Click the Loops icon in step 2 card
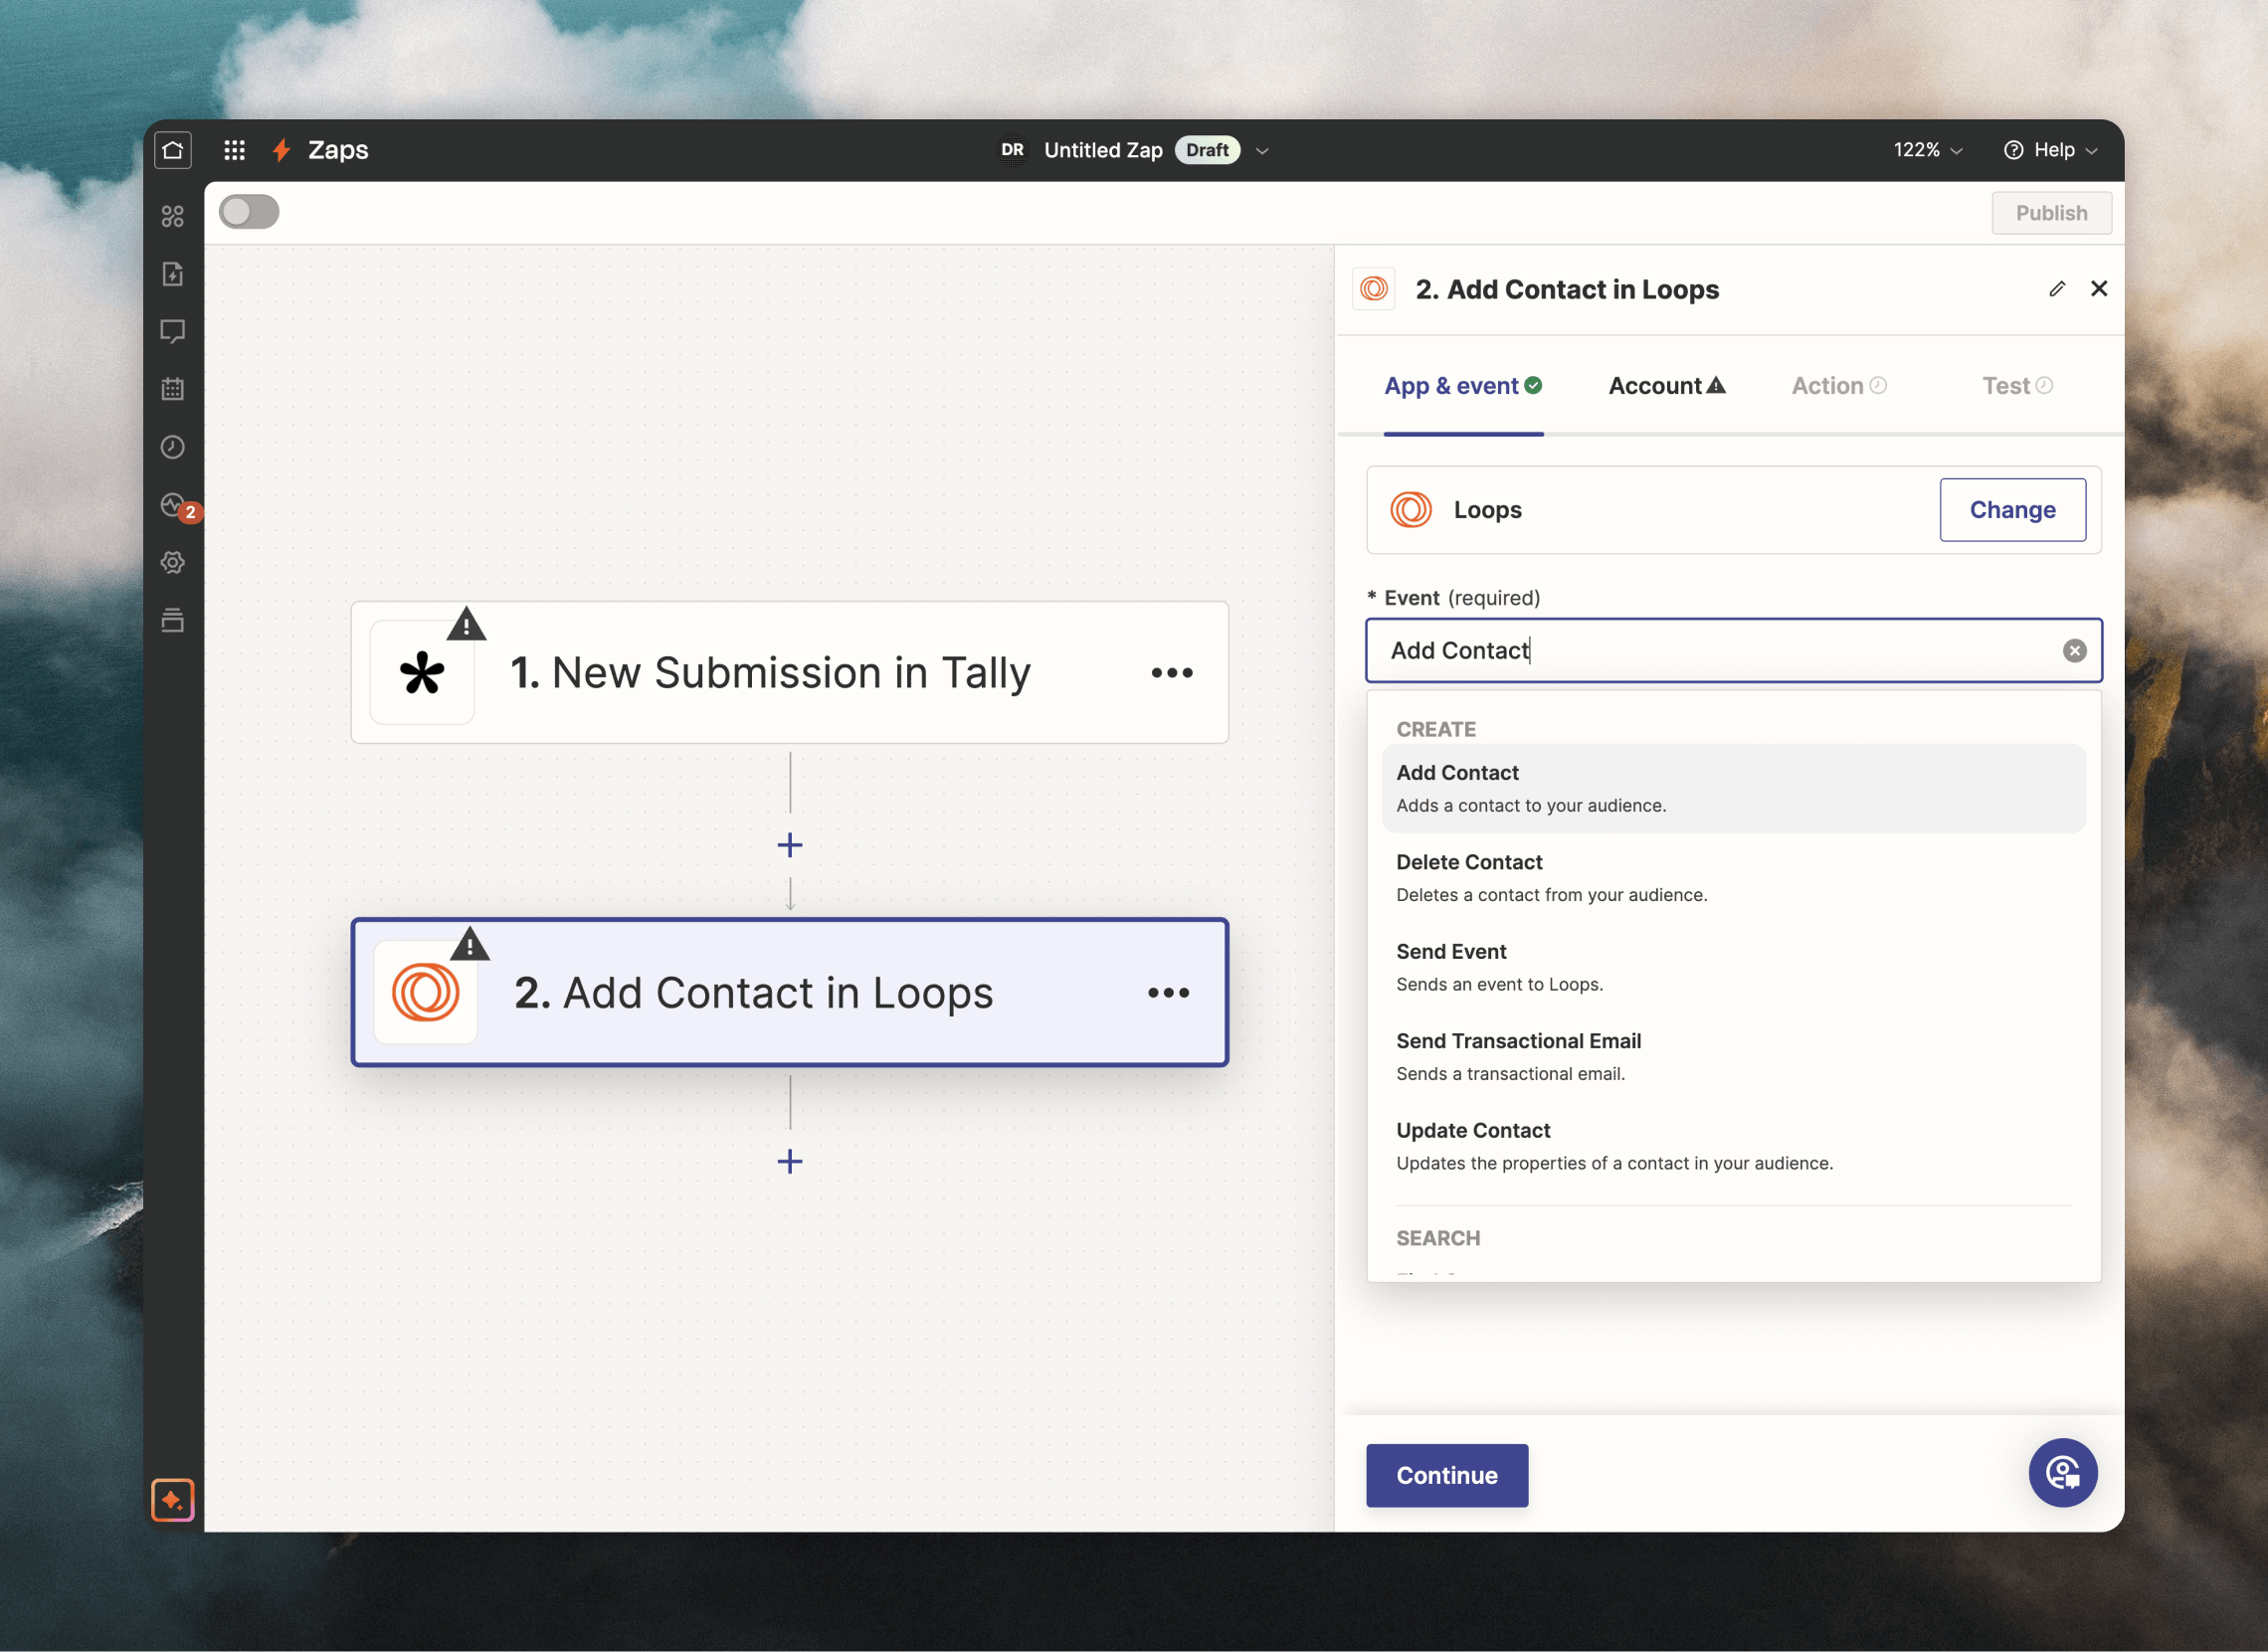 point(425,993)
